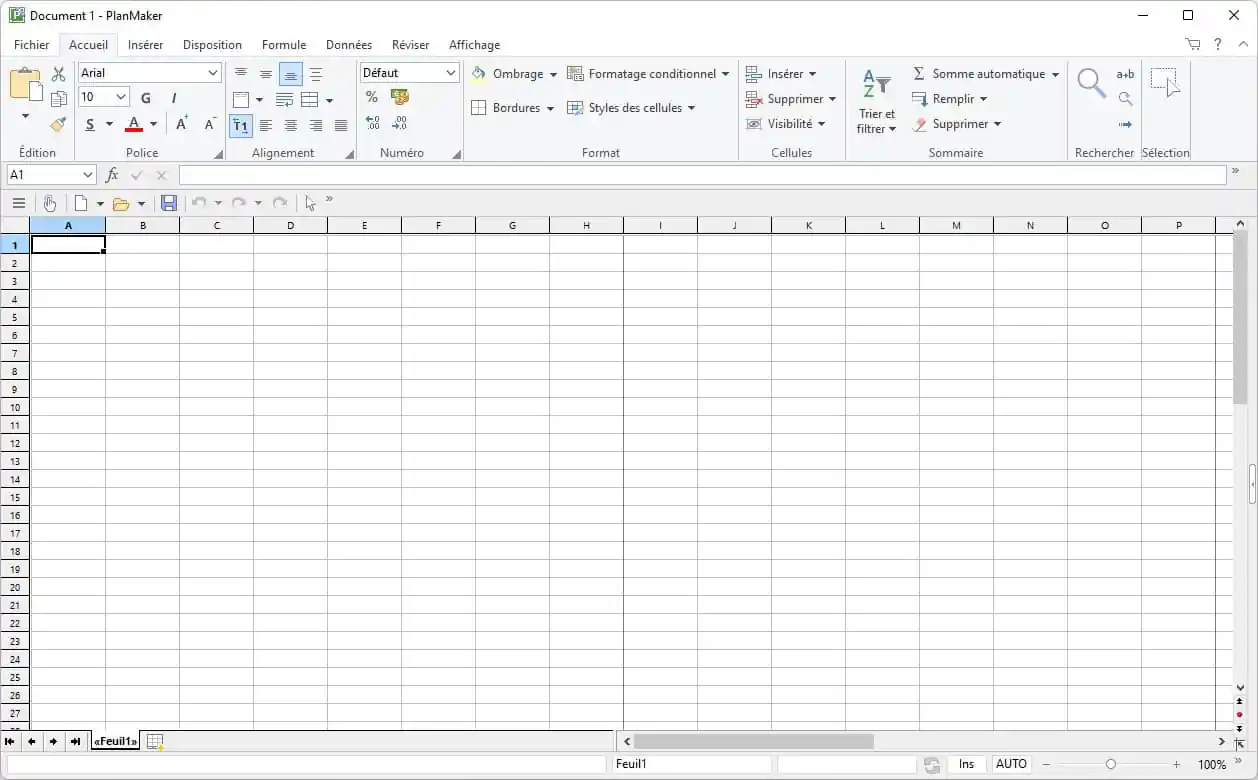1258x780 pixels.
Task: Click the Sélection dashed rectangle icon
Action: point(1165,84)
